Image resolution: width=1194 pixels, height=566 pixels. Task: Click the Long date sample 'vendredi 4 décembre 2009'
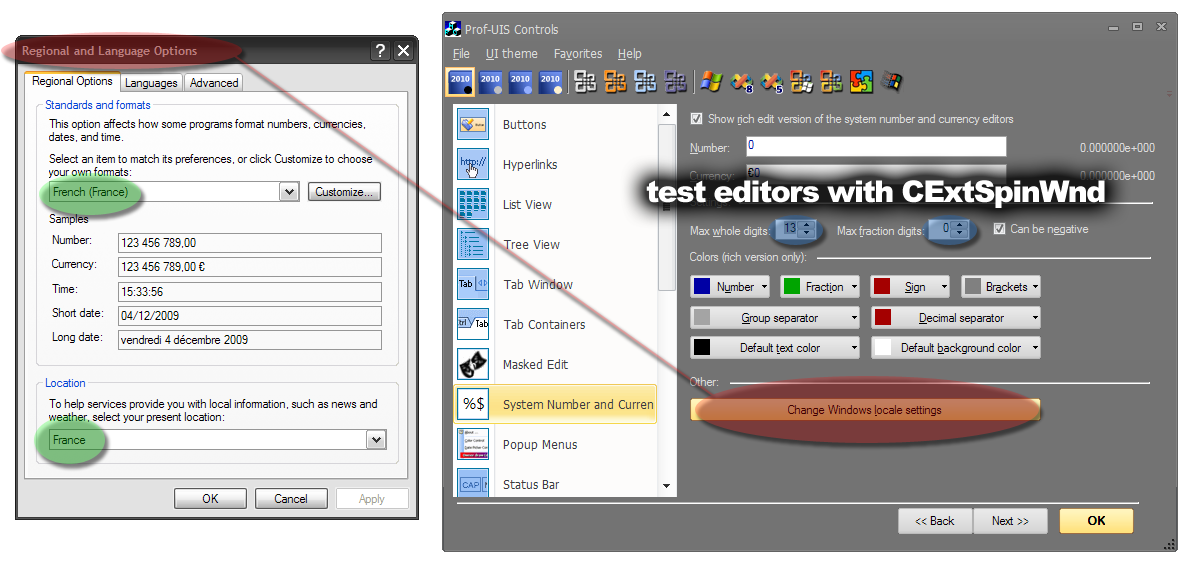pyautogui.click(x=250, y=340)
